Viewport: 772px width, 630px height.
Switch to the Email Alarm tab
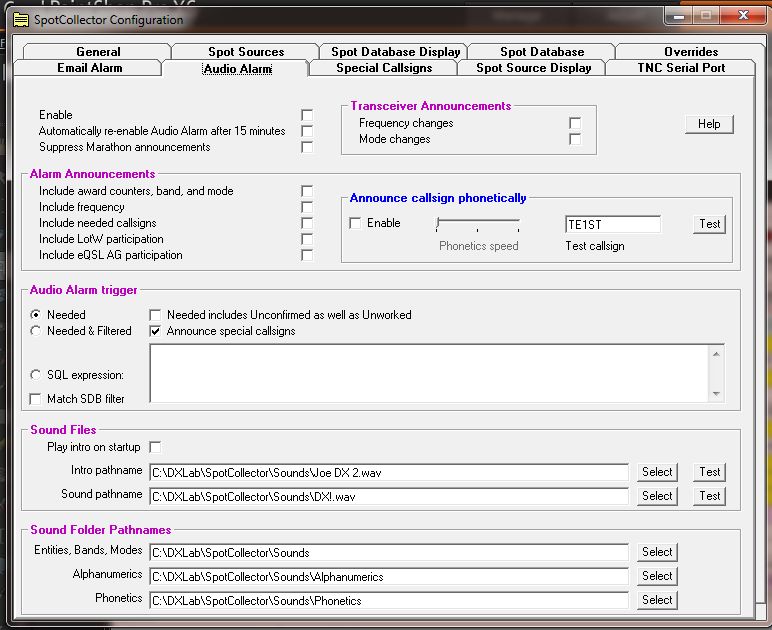[89, 68]
